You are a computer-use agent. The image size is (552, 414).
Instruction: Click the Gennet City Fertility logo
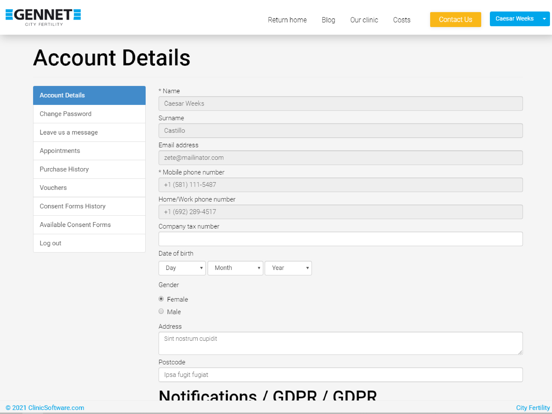pyautogui.click(x=43, y=17)
